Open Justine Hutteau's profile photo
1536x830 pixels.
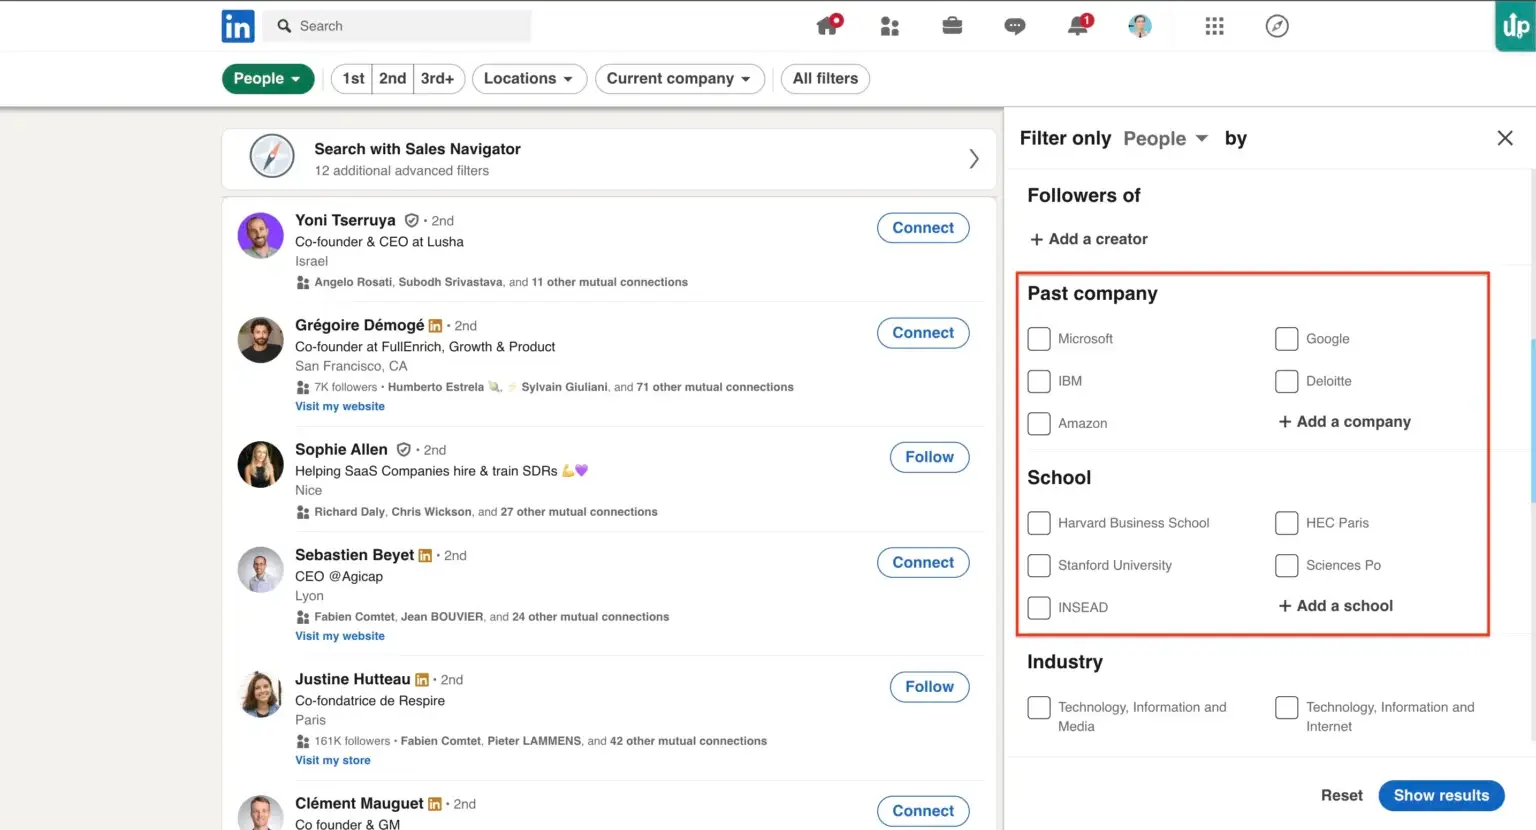coord(260,694)
